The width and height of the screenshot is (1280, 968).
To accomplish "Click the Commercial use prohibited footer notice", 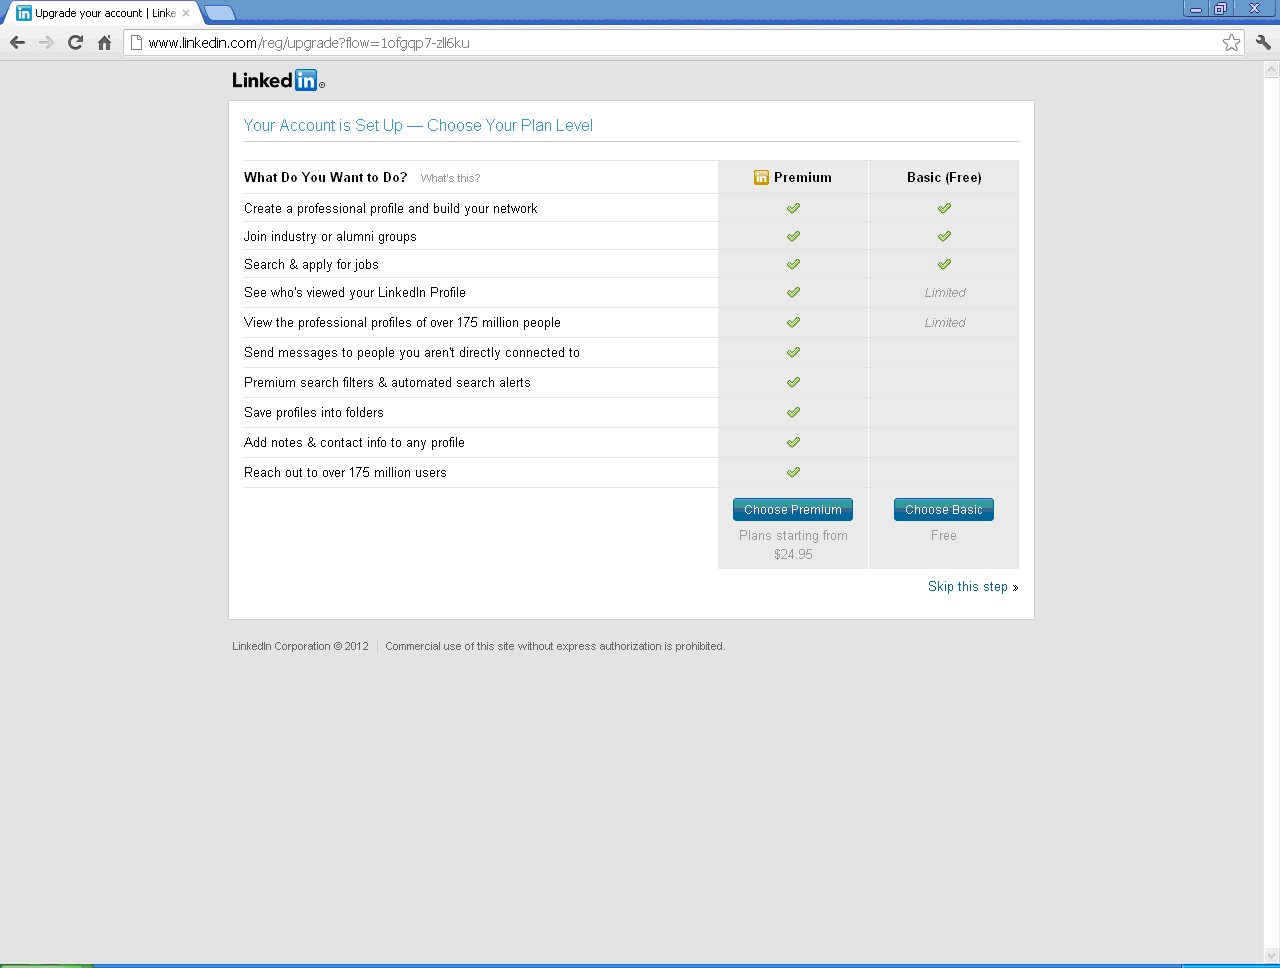I will (x=555, y=646).
